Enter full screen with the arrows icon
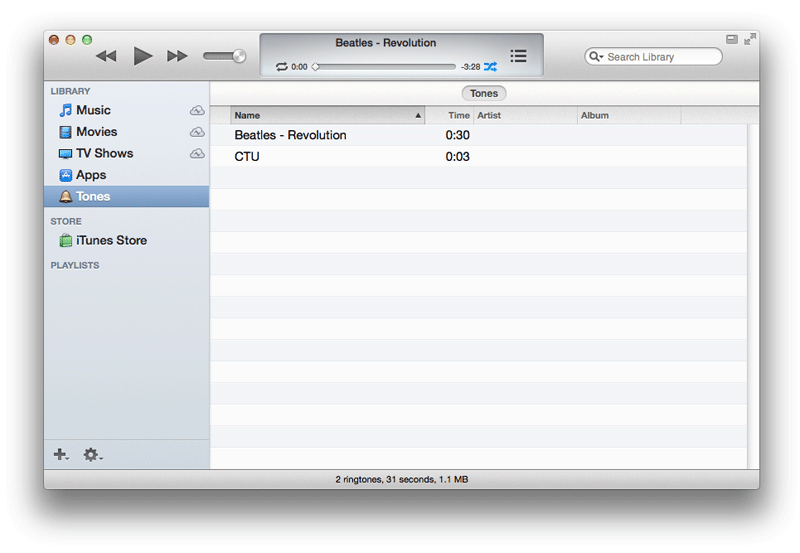Image resolution: width=800 pixels, height=553 pixels. pyautogui.click(x=750, y=38)
